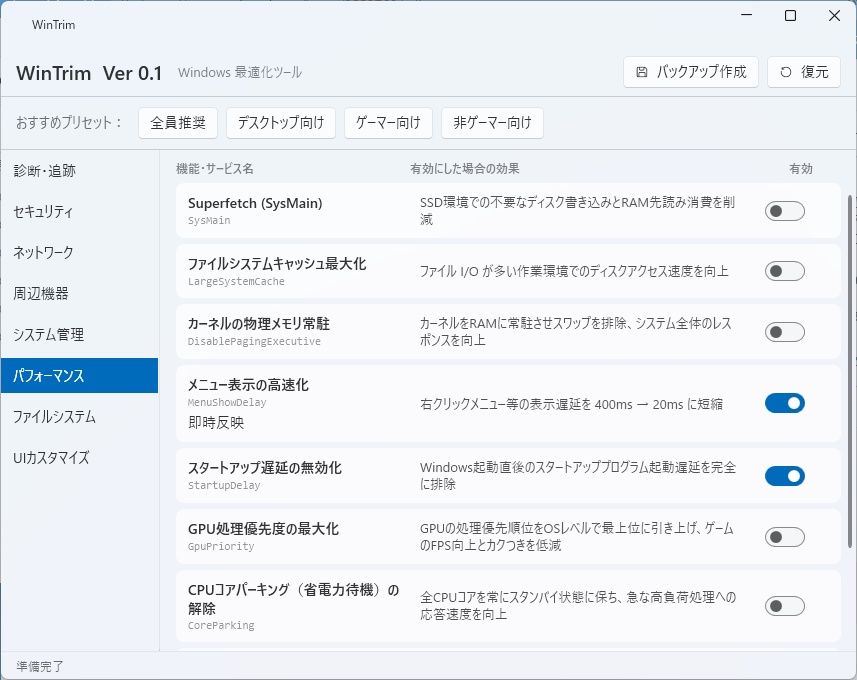The width and height of the screenshot is (857, 680).
Task: Click the 機能・サービス名 column header
Action: 215,169
